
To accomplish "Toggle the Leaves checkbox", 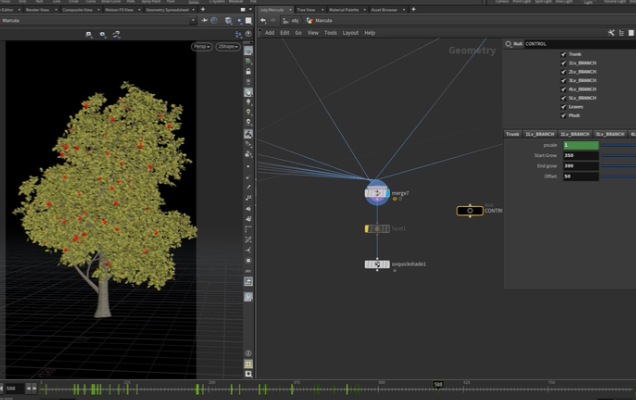I will pyautogui.click(x=564, y=108).
